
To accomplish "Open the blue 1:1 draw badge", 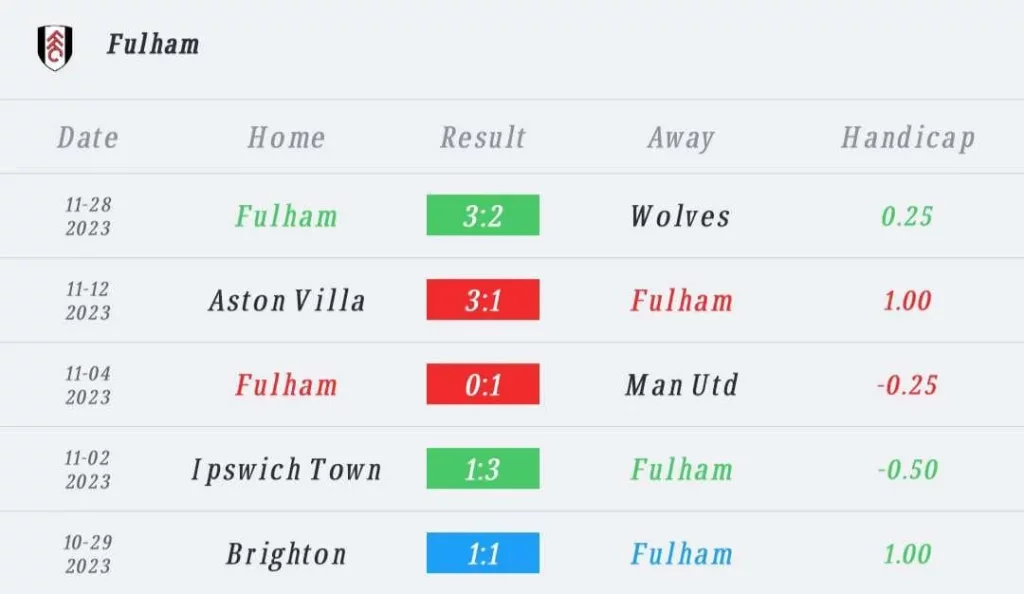I will 483,554.
